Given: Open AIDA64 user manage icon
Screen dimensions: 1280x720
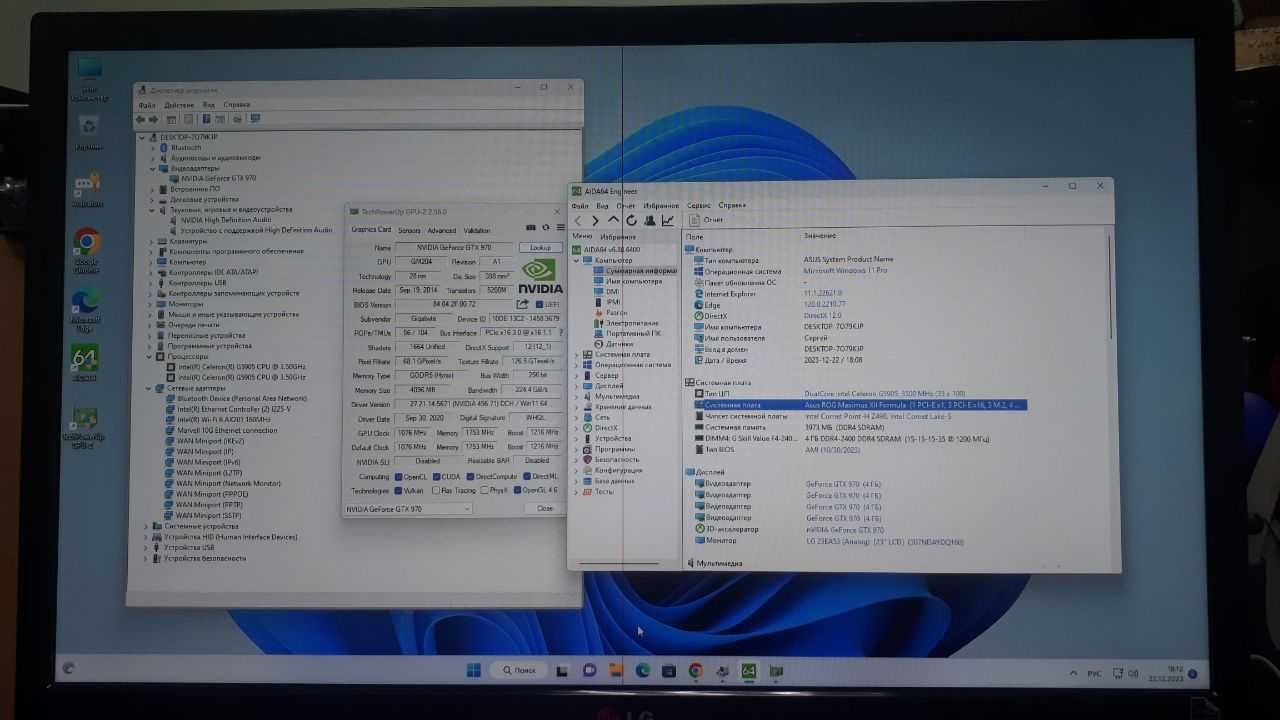Looking at the screenshot, I should tap(650, 220).
